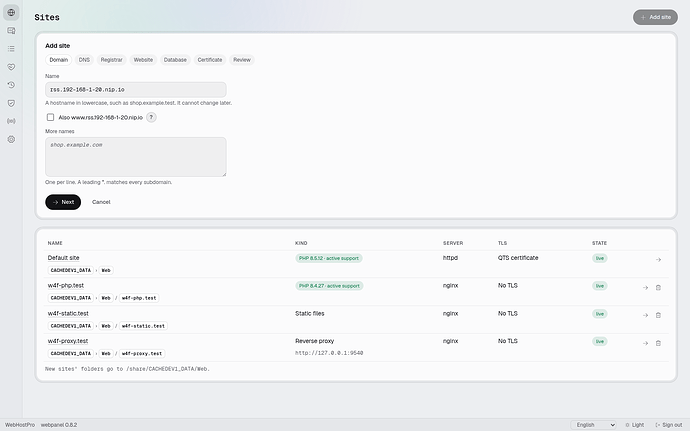Select the DNS step tab
Screen dimensions: 690x431
[84, 60]
